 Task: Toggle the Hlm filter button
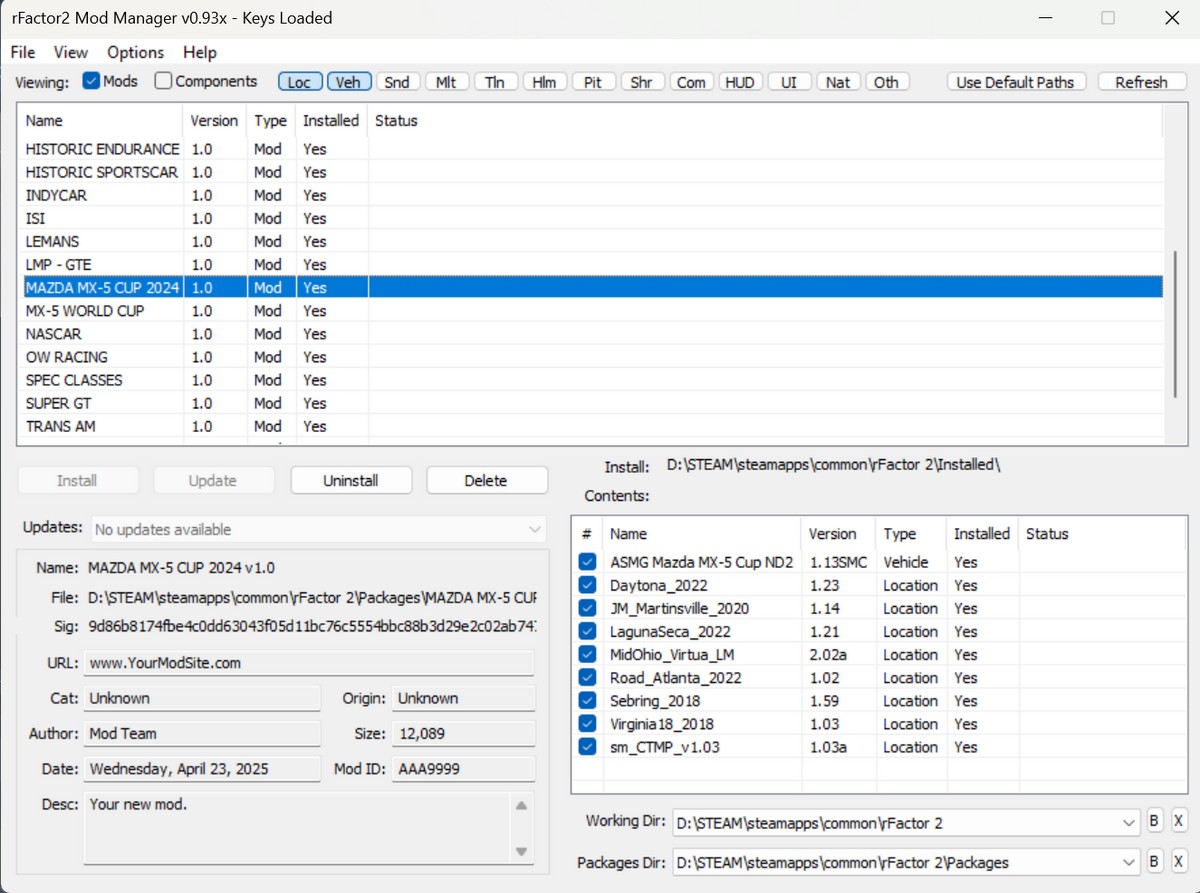pos(544,82)
